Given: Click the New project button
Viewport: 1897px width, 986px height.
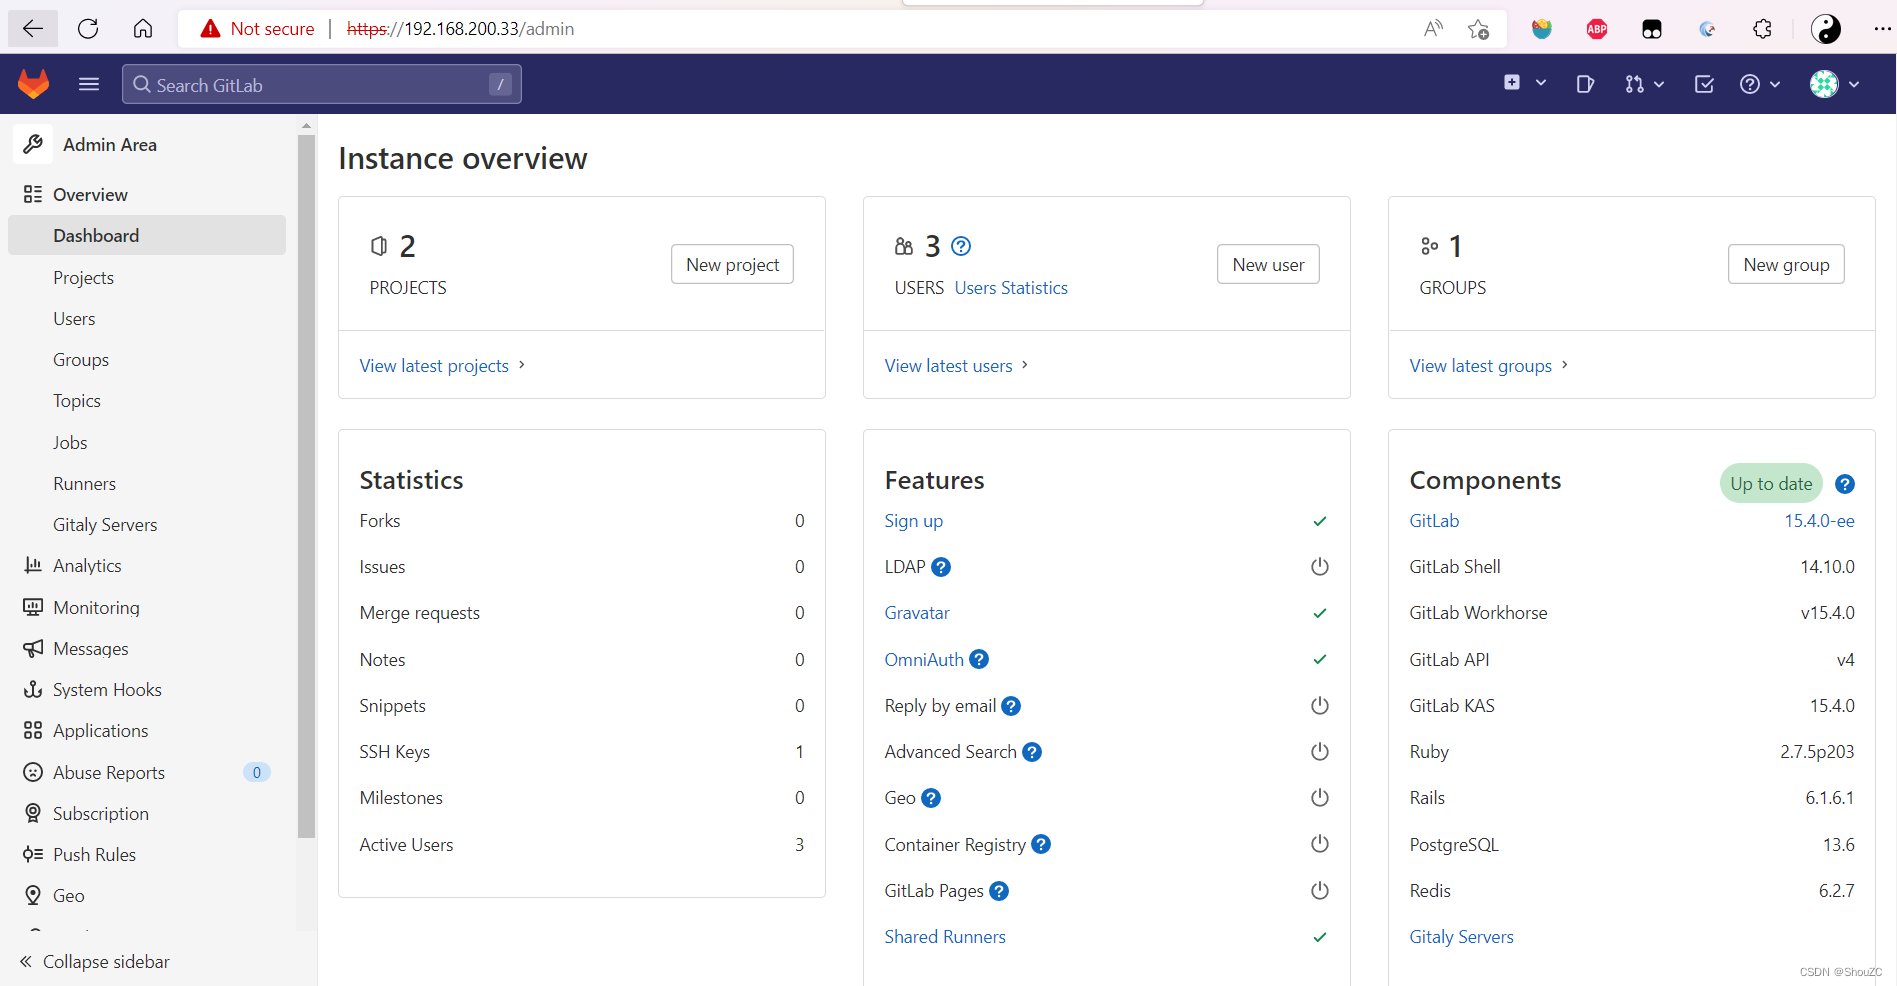Looking at the screenshot, I should pos(731,264).
